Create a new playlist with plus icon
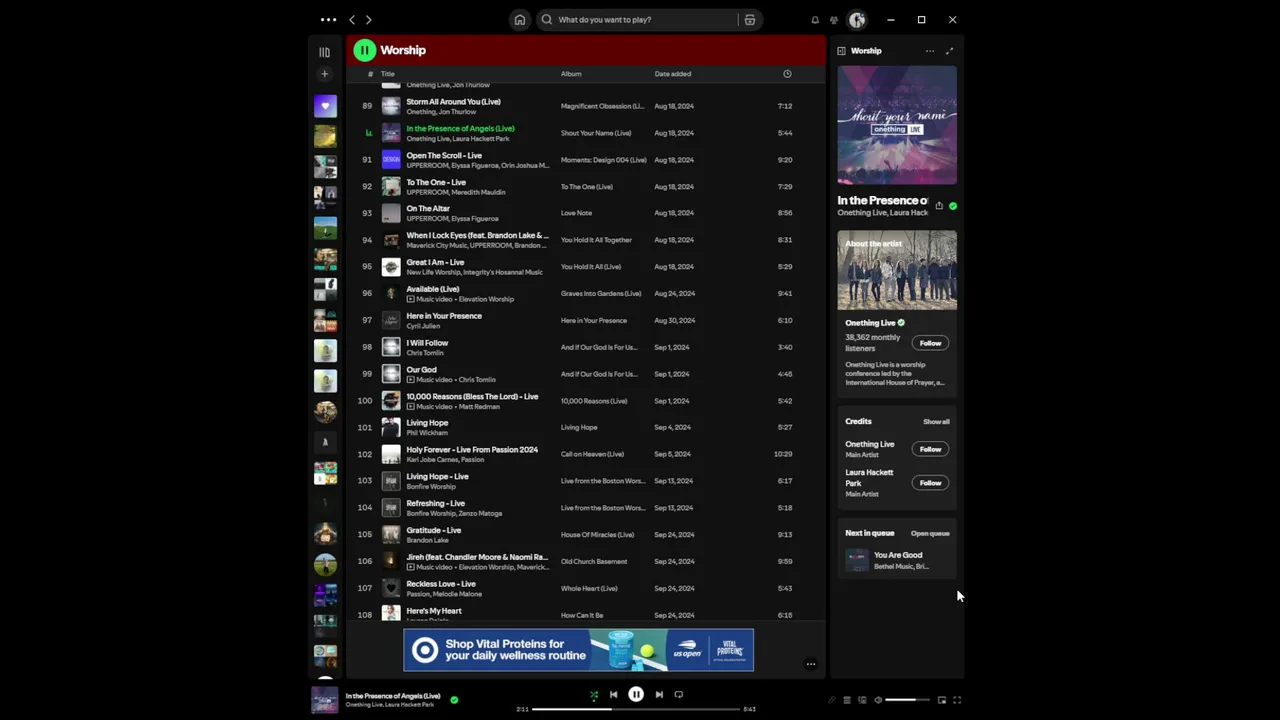The width and height of the screenshot is (1280, 720). click(x=324, y=74)
